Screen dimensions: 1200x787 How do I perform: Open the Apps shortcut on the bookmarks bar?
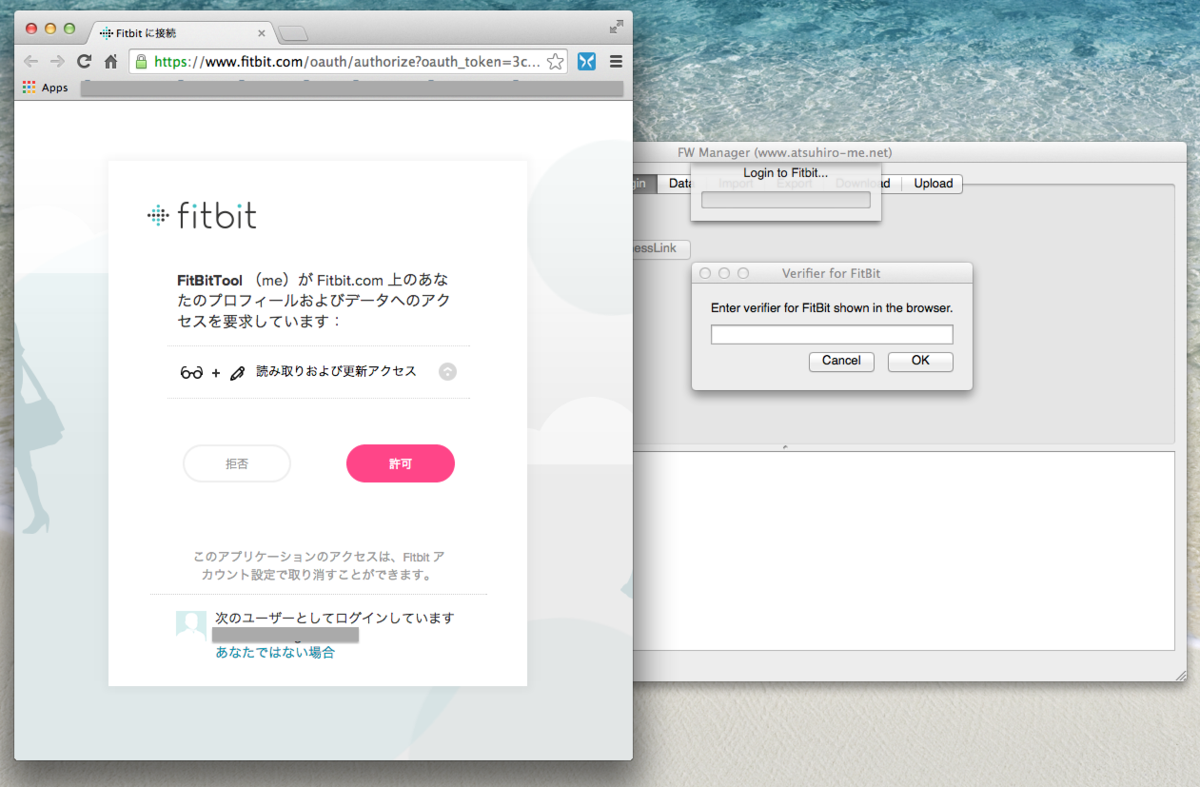[45, 87]
